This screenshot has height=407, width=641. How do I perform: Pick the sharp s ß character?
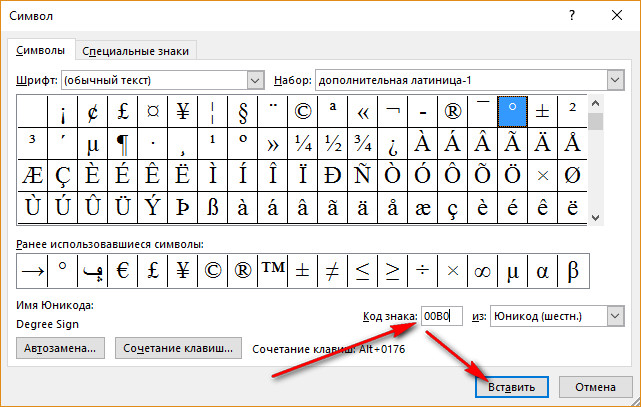[213, 207]
